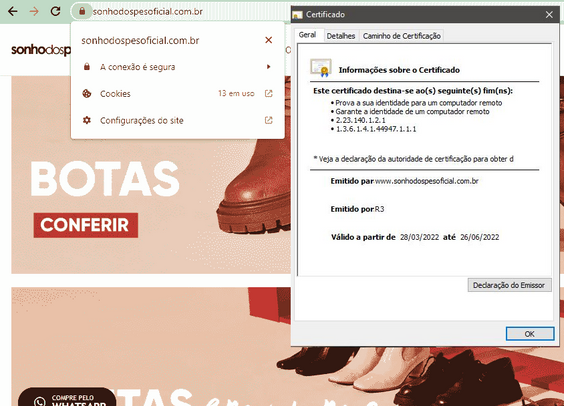Close the site info popup with the X
564x406 pixels.
pyautogui.click(x=268, y=40)
